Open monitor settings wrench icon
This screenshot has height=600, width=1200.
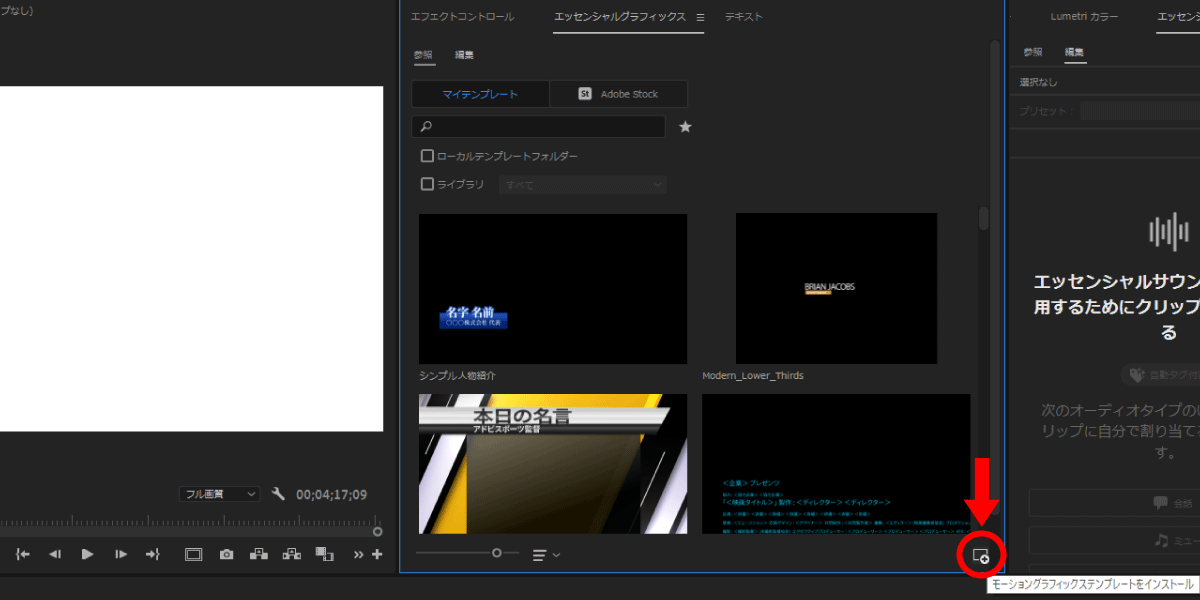click(x=279, y=494)
